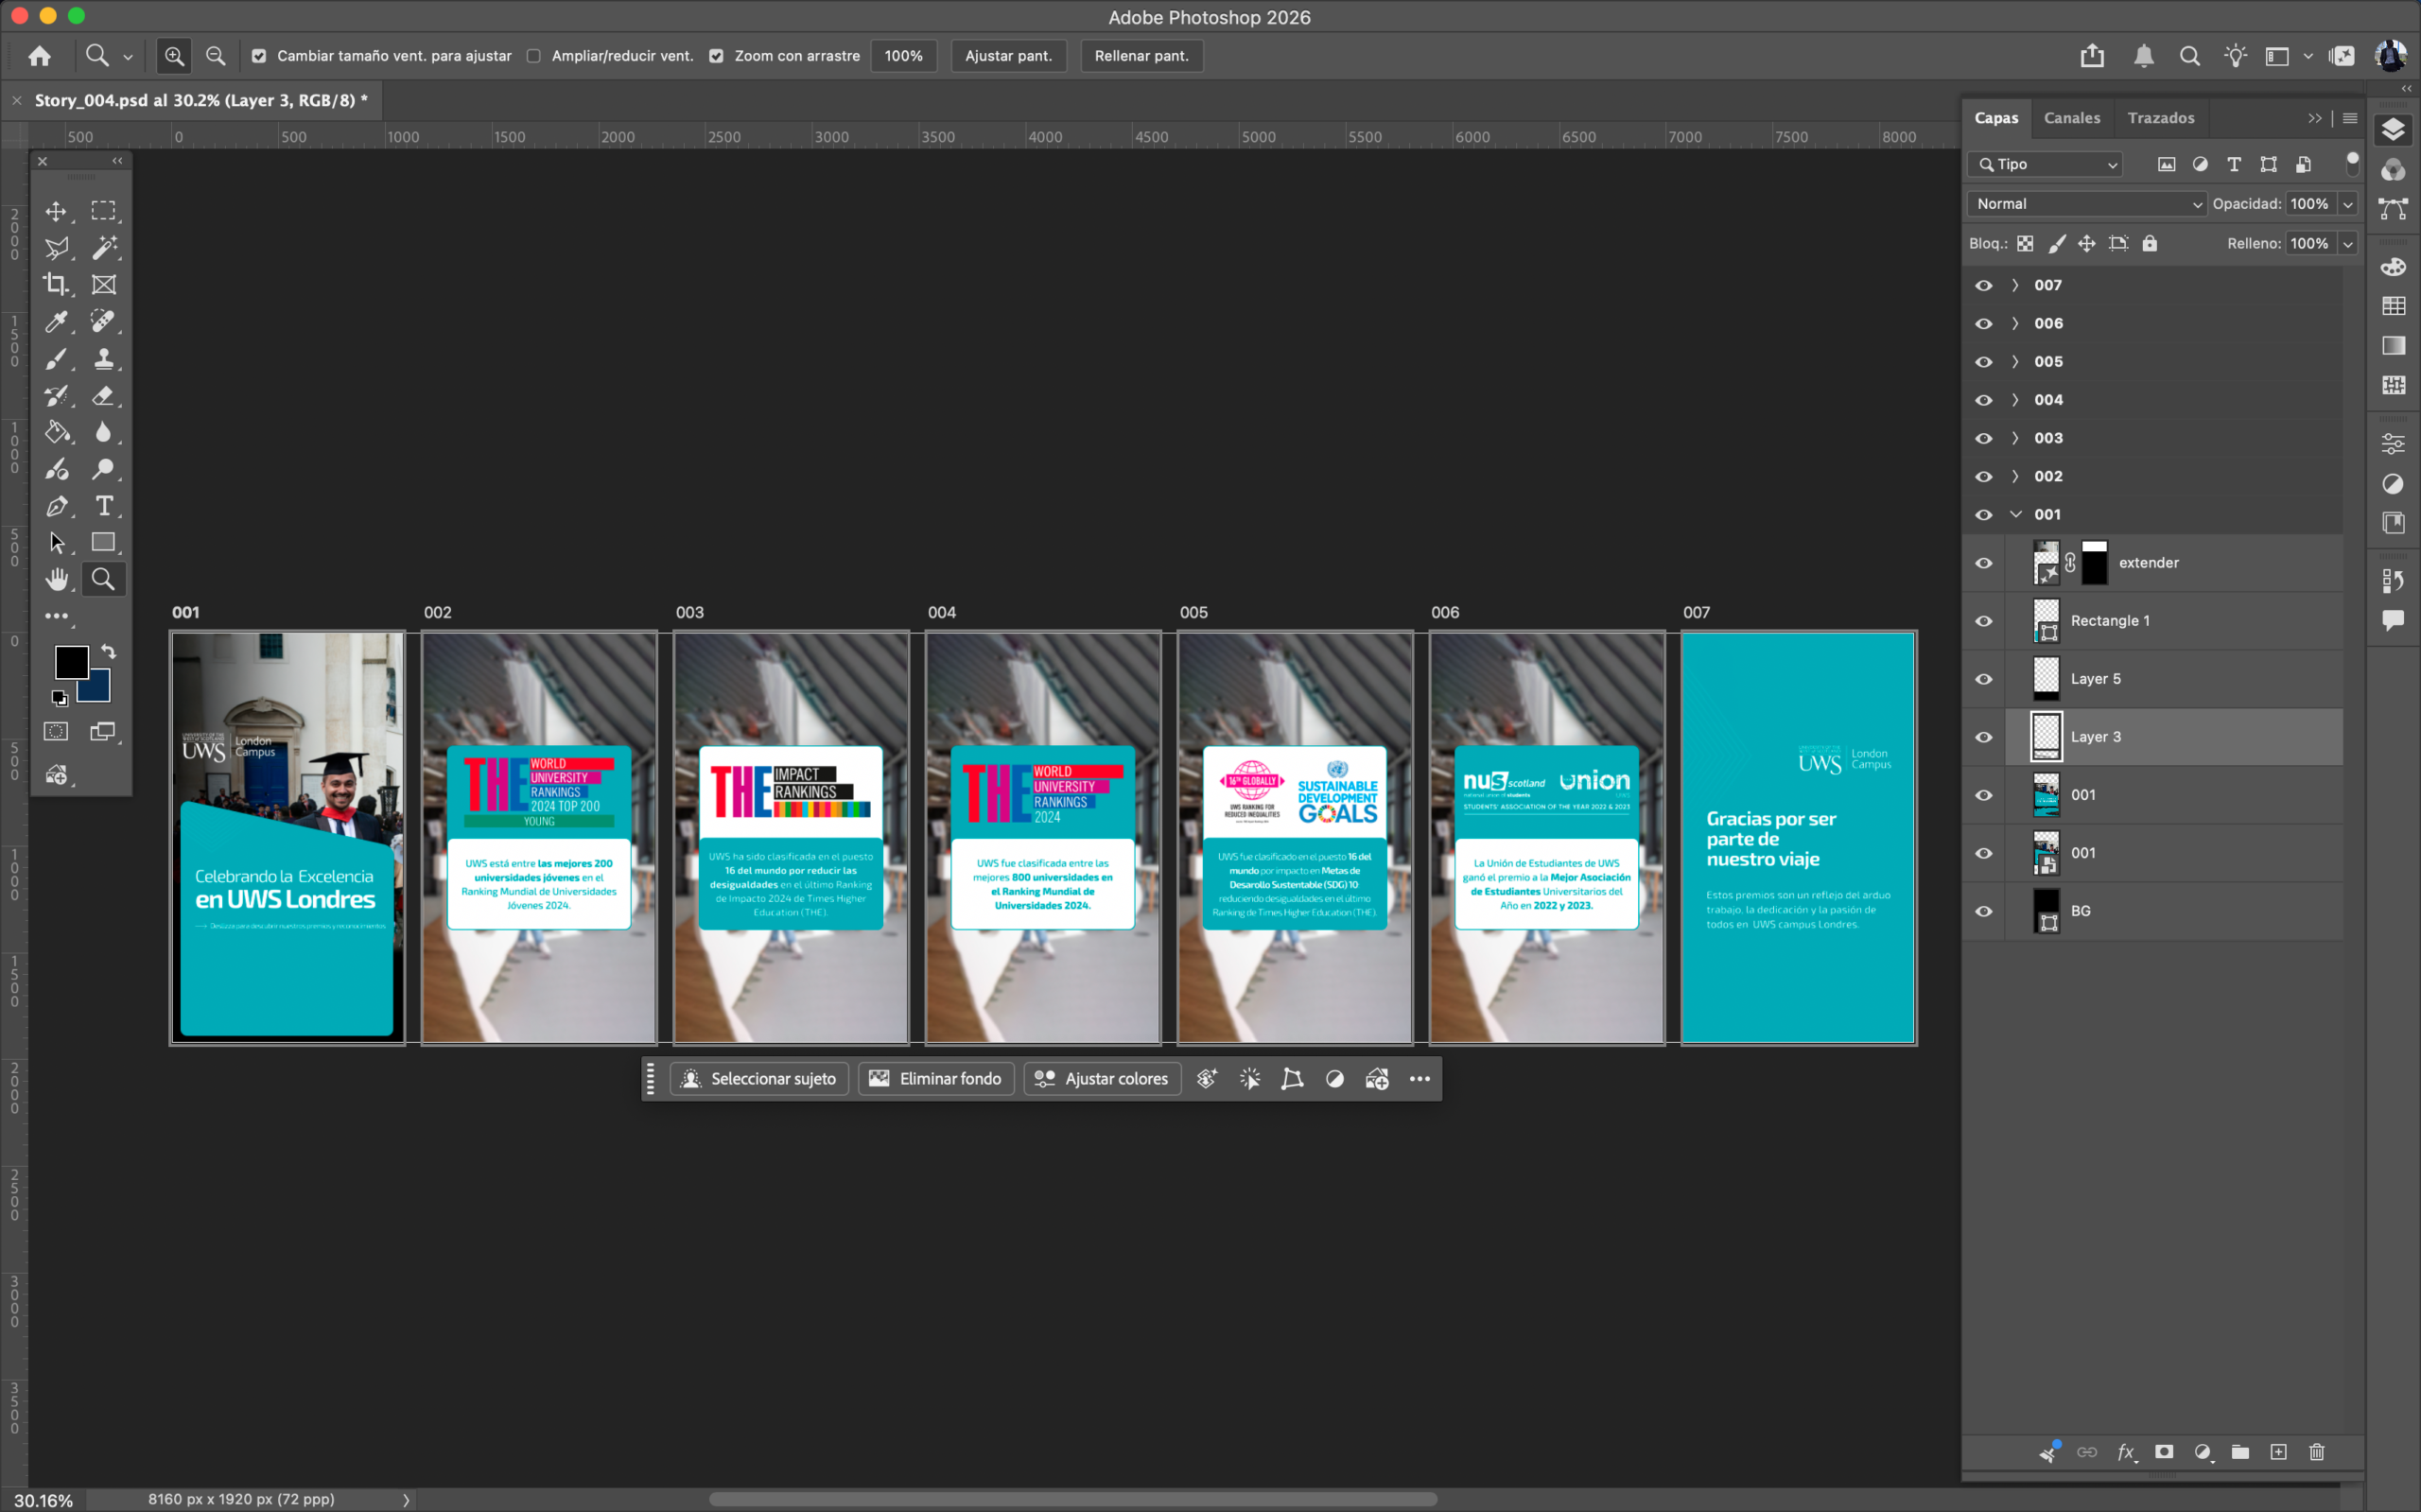Select the Eyedropper tool
The image size is (2421, 1512).
coord(56,322)
